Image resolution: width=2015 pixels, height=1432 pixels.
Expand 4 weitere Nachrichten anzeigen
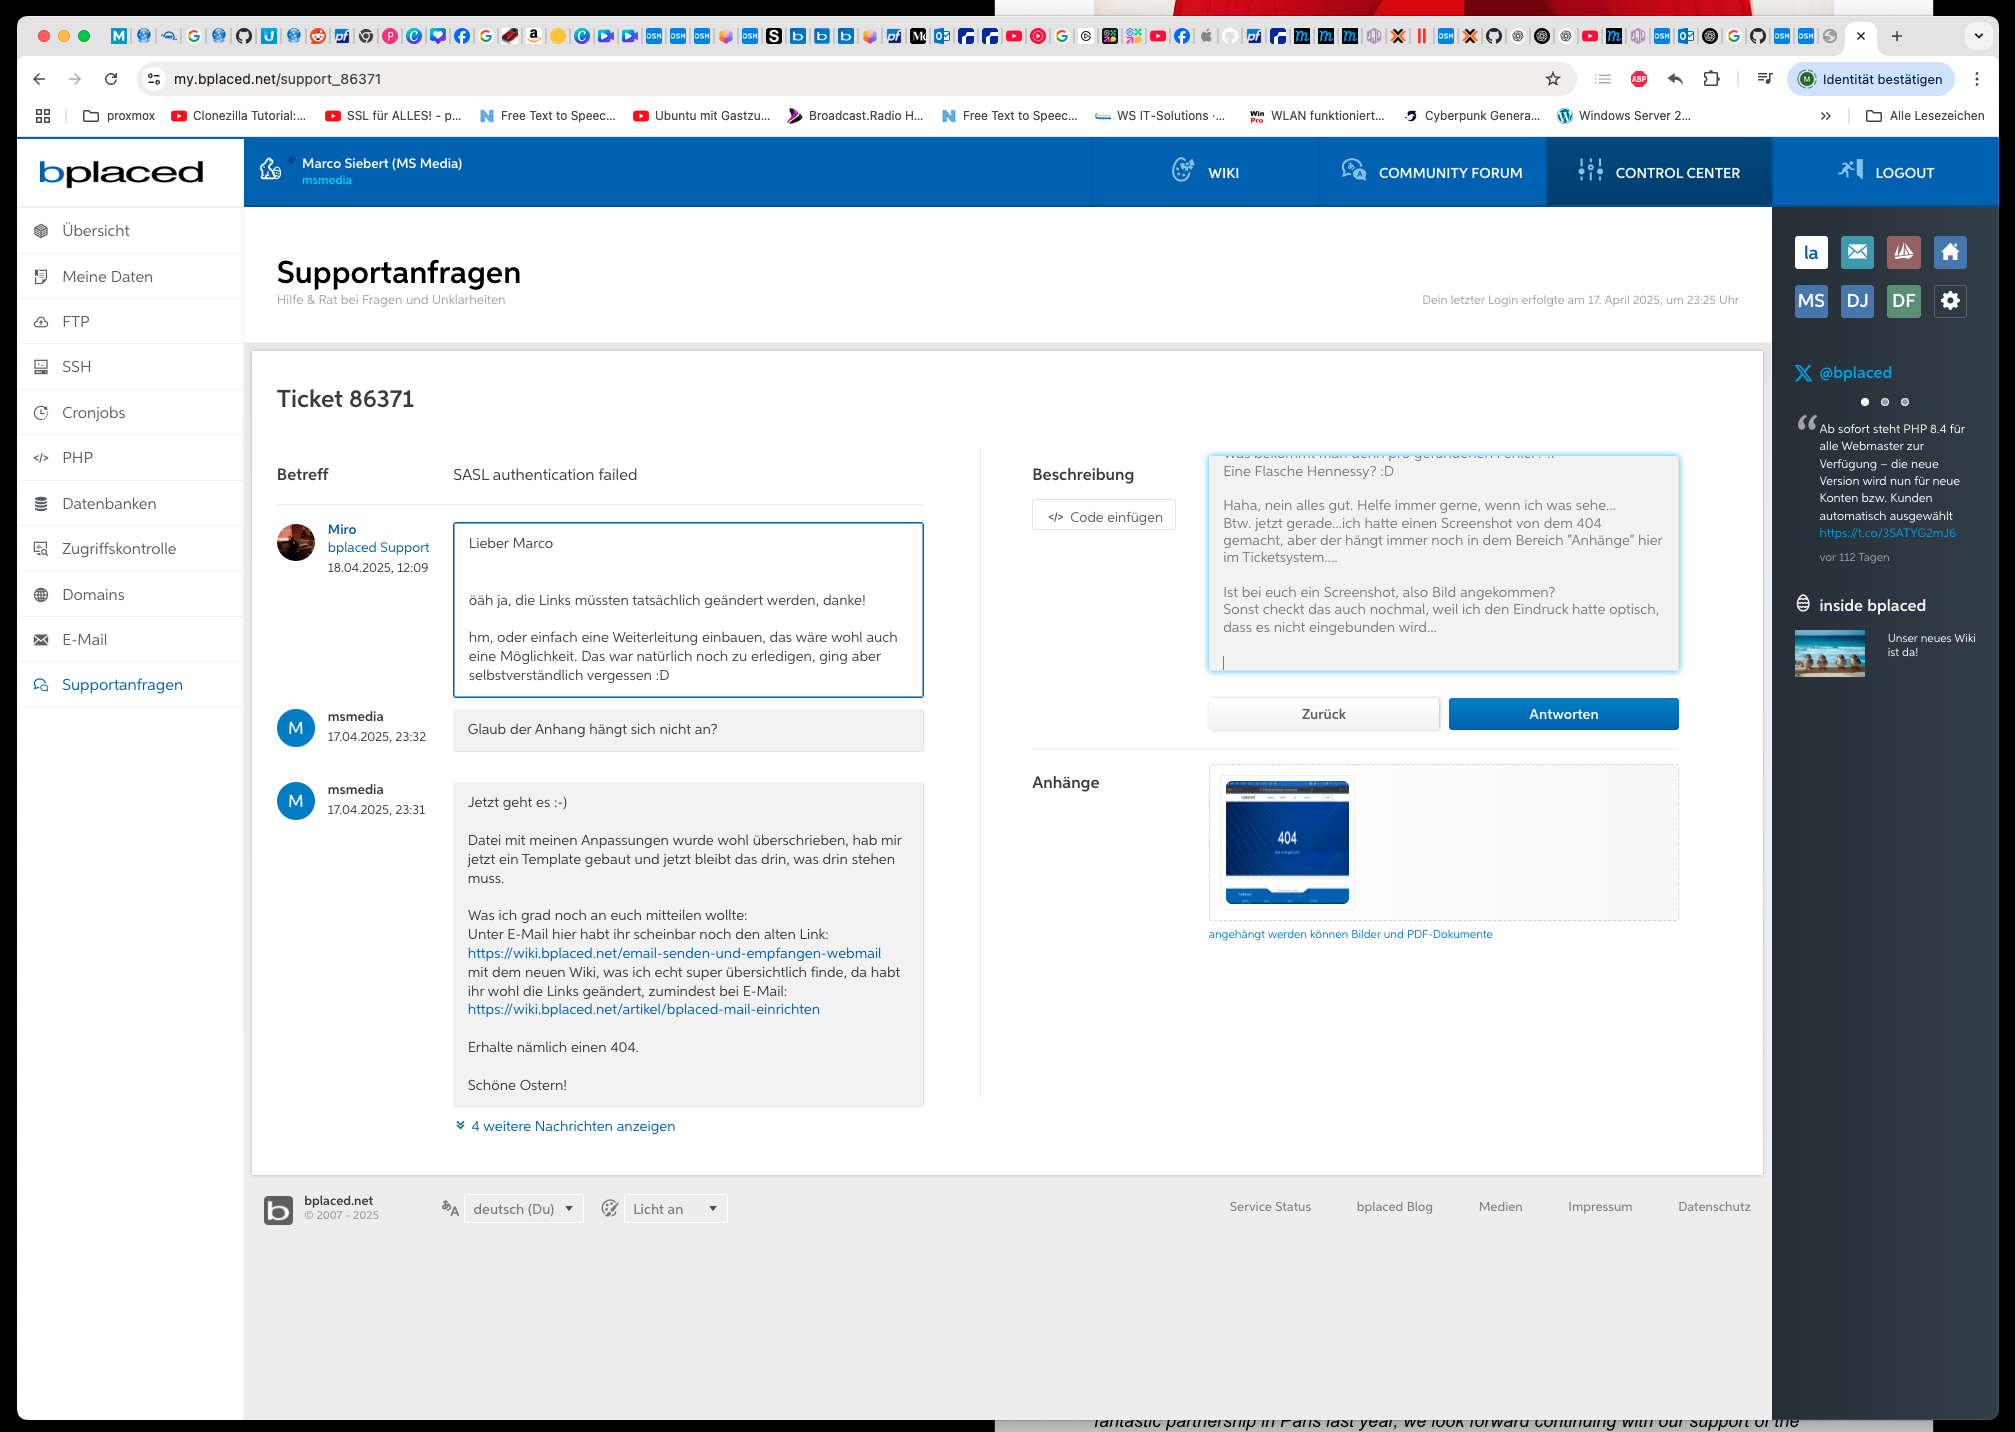pyautogui.click(x=572, y=1126)
